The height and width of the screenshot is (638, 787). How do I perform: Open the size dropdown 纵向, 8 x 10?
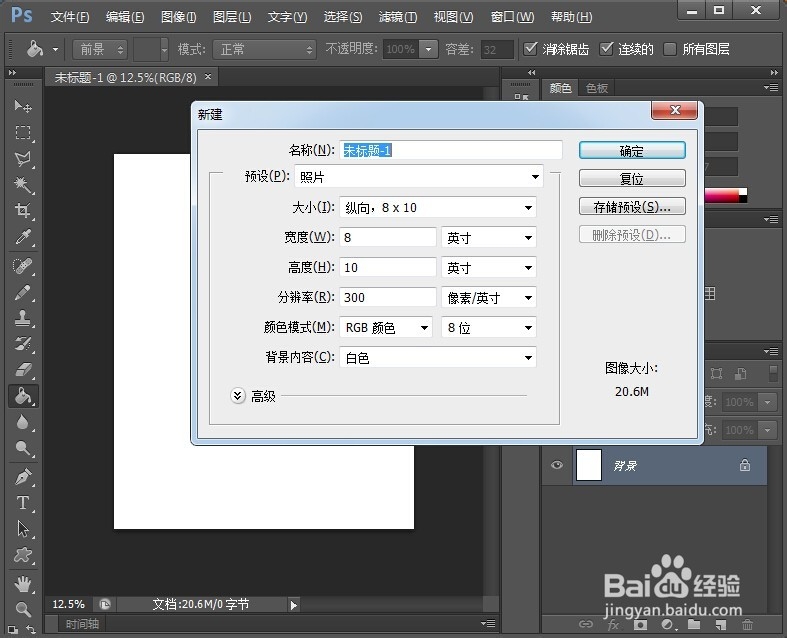coord(438,207)
